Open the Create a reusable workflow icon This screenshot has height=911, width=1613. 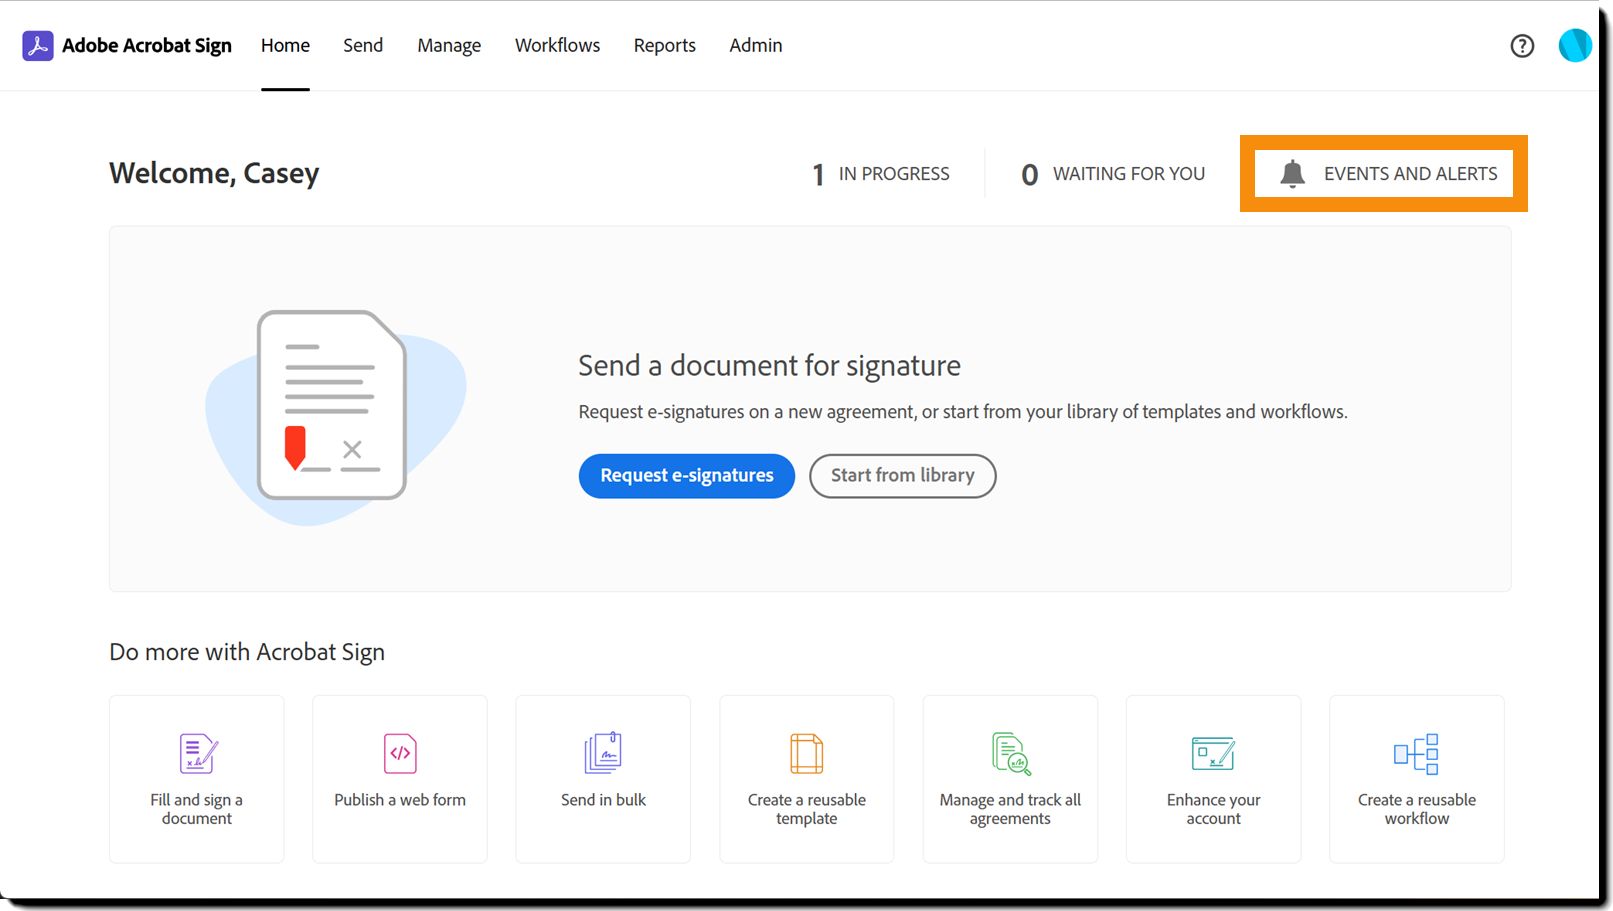1416,754
